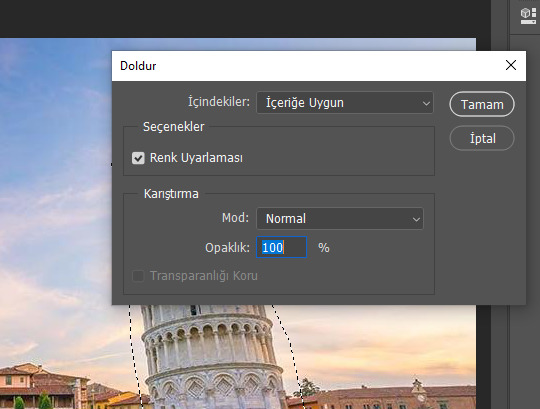Screen dimensions: 540x409
Task: Toggle the Renk Uyarlaması checkbox
Action: pyautogui.click(x=138, y=158)
